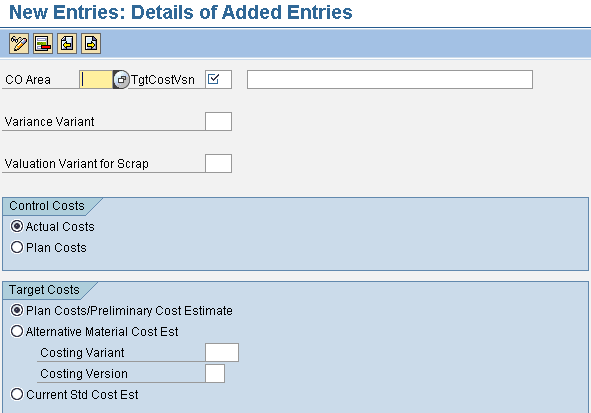Screen dimensions: 591x413
Task: Click the Control Costs group header
Action: (x=47, y=206)
